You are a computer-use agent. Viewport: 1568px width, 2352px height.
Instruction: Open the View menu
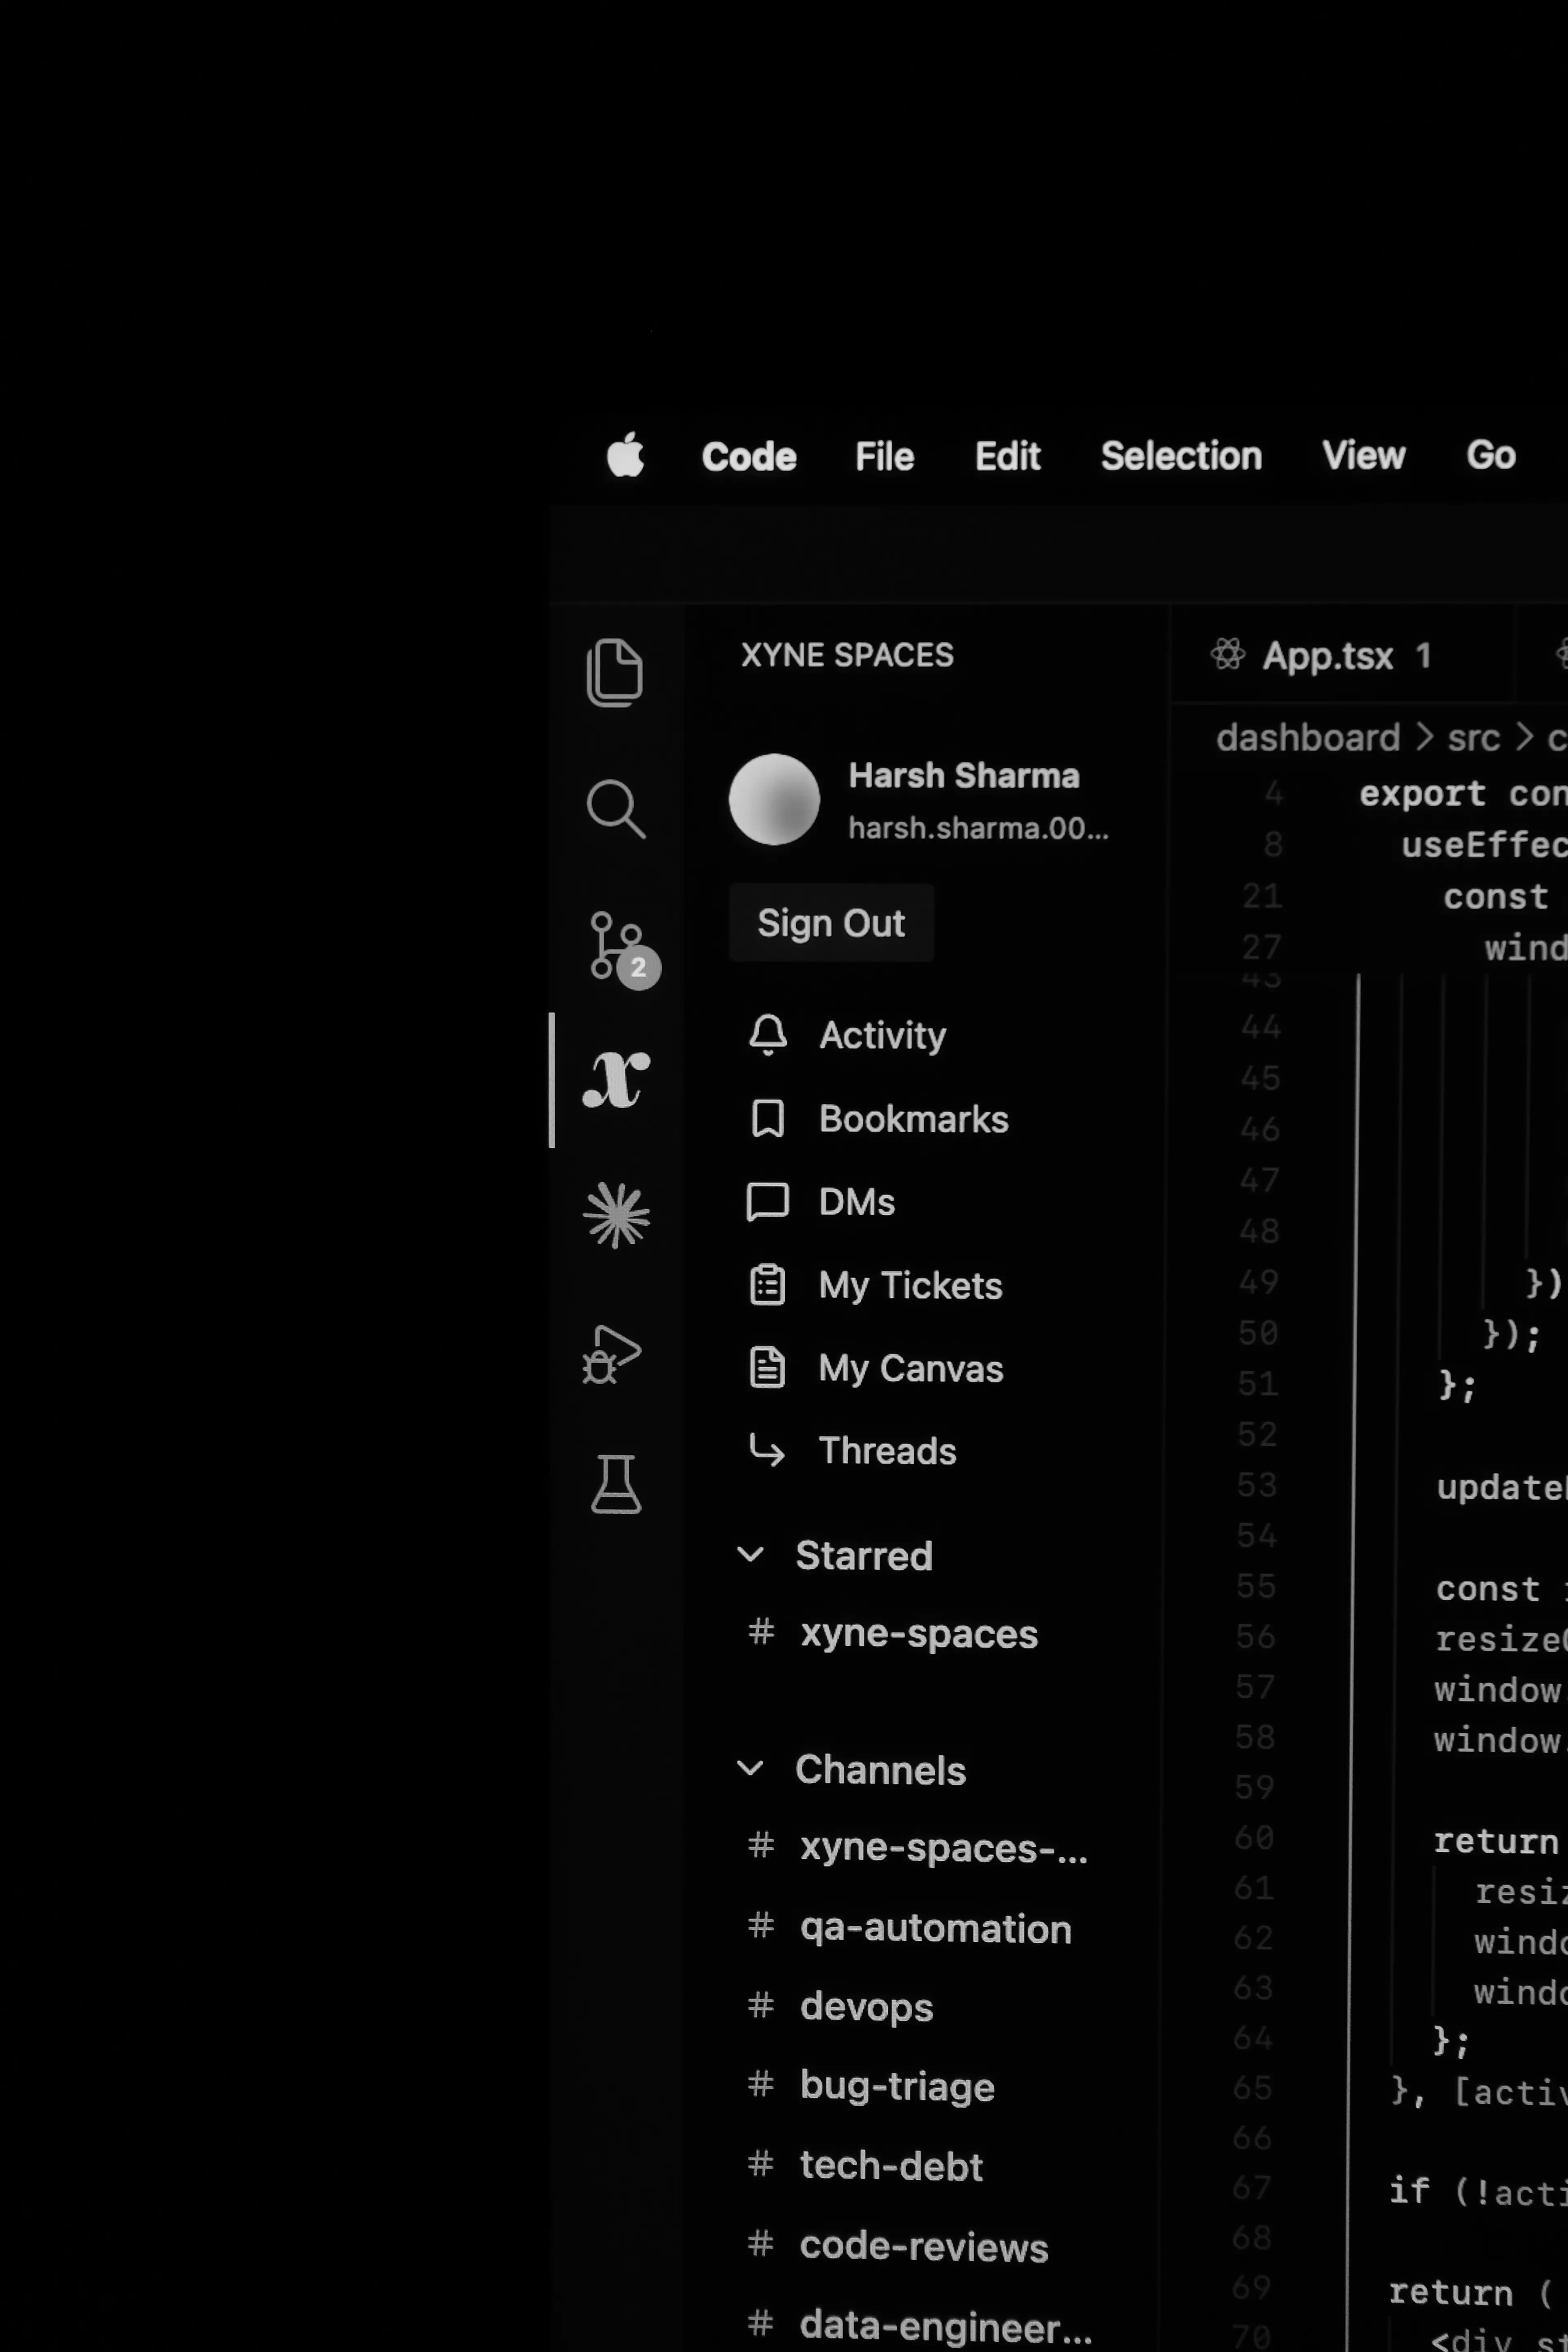click(x=1363, y=456)
